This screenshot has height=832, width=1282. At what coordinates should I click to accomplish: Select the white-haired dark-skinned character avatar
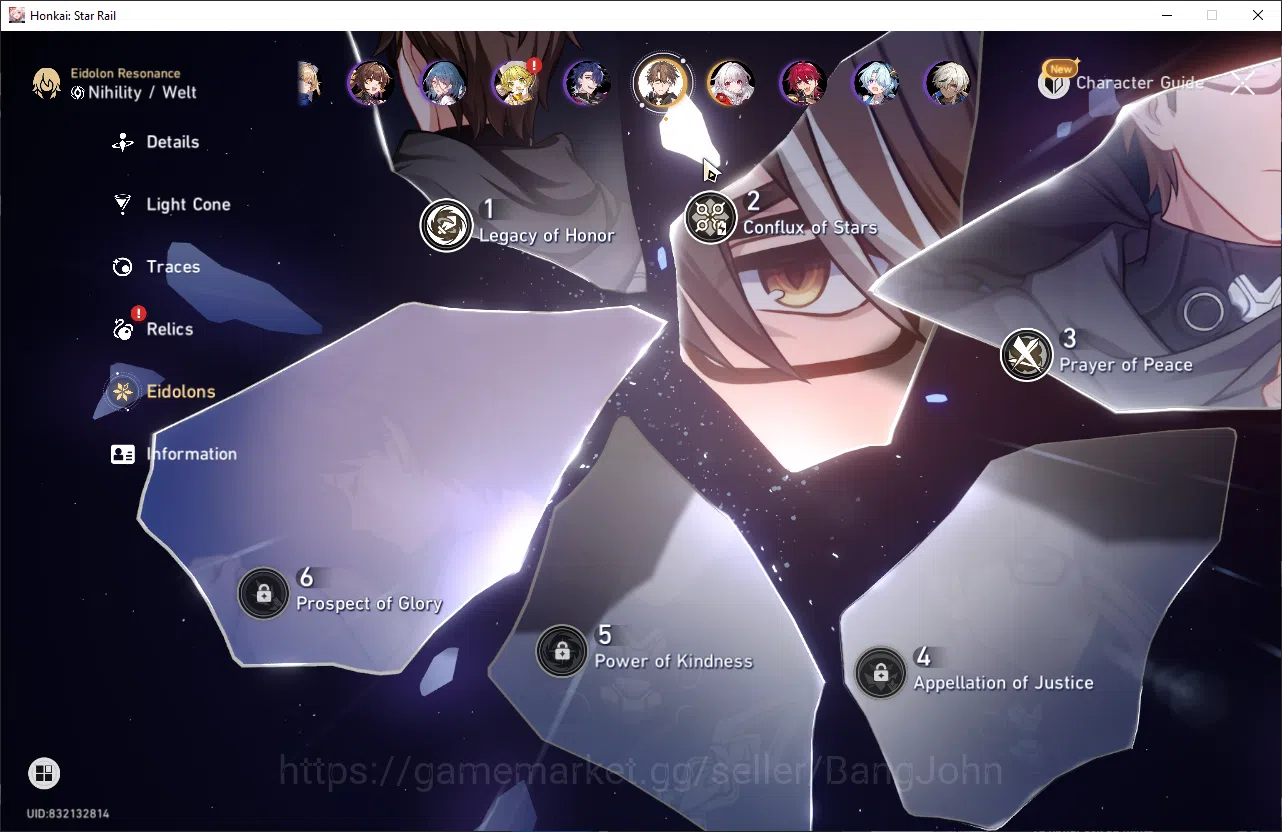pos(947,83)
